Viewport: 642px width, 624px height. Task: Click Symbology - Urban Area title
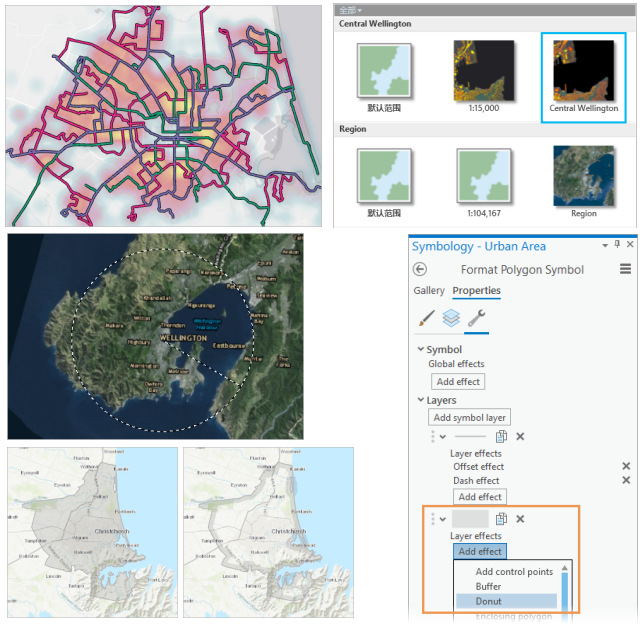click(x=479, y=246)
